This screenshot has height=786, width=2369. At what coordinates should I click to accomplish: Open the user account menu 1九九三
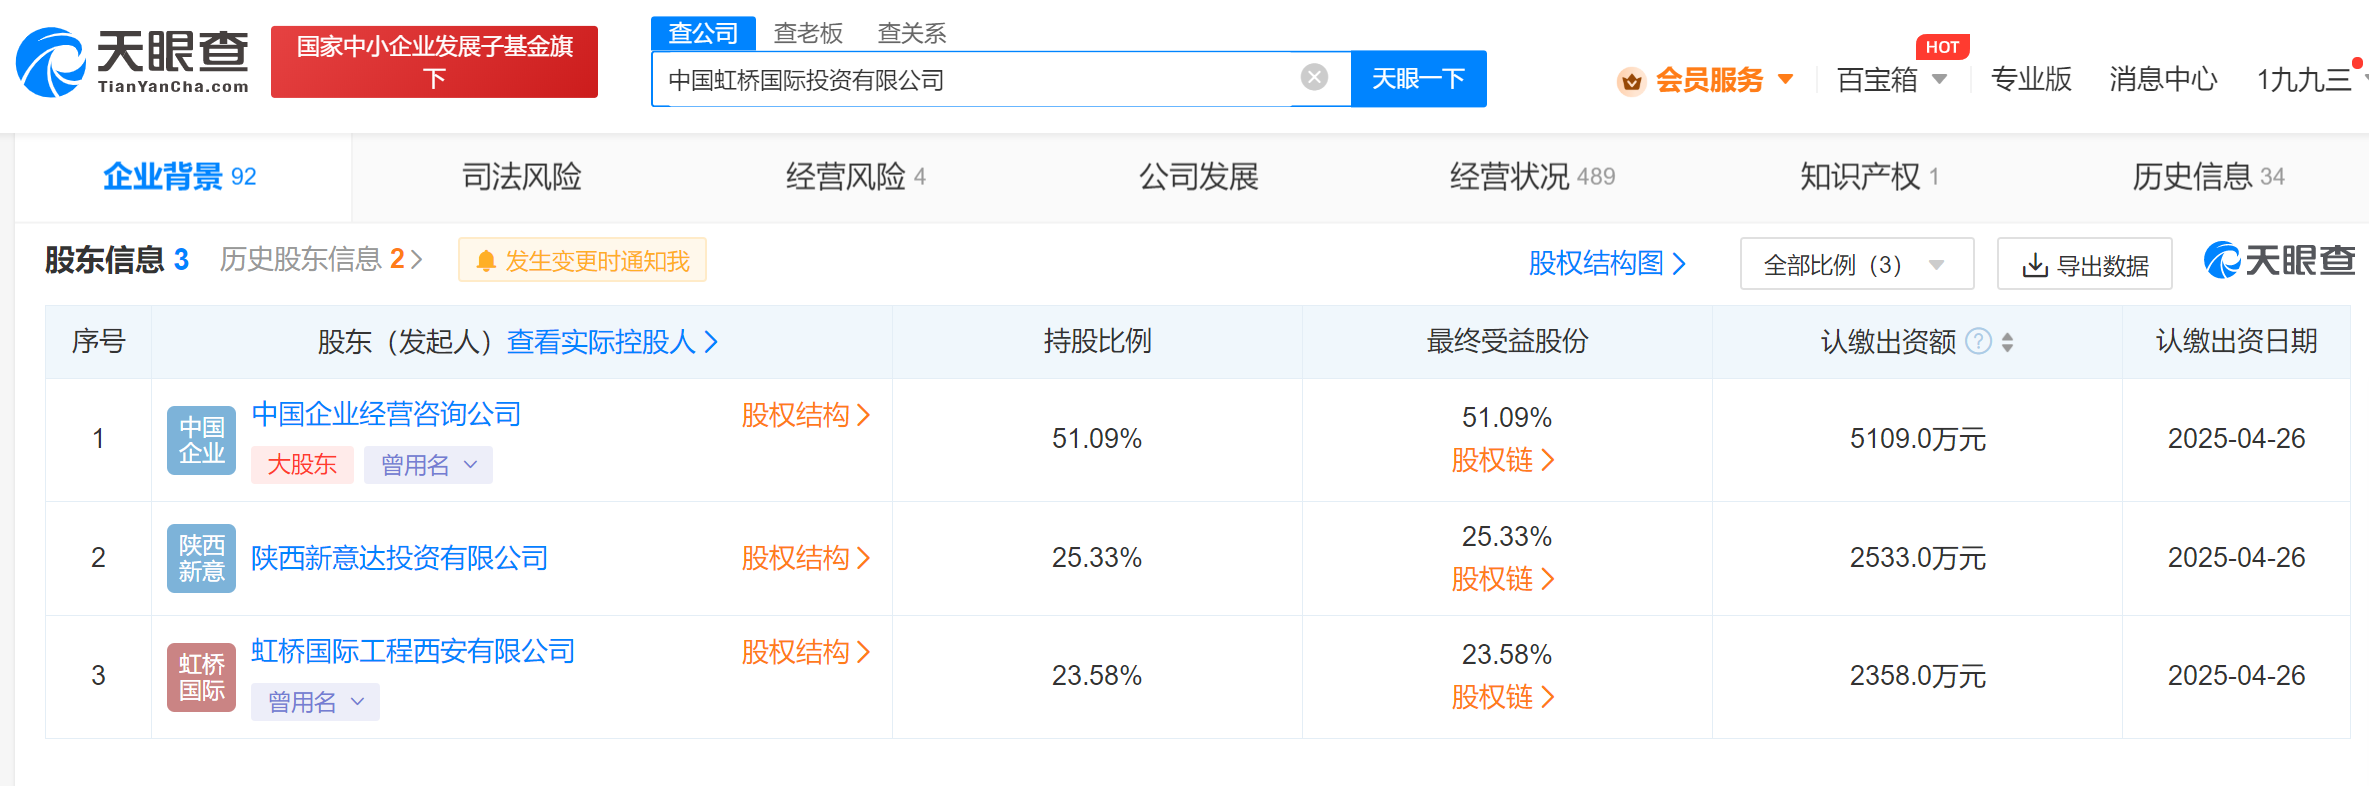click(x=2307, y=80)
